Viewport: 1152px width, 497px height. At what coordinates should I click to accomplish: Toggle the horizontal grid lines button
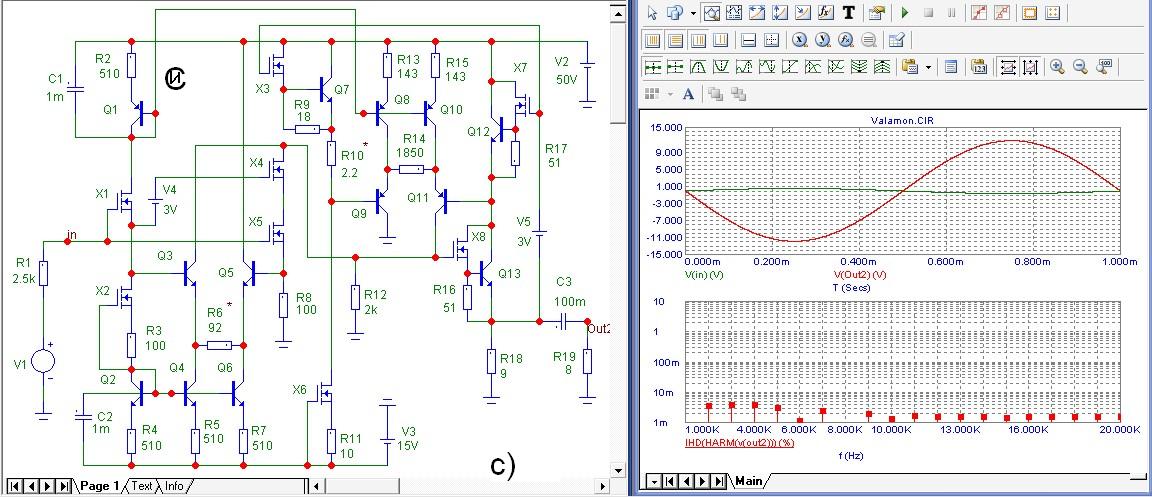pyautogui.click(x=675, y=40)
